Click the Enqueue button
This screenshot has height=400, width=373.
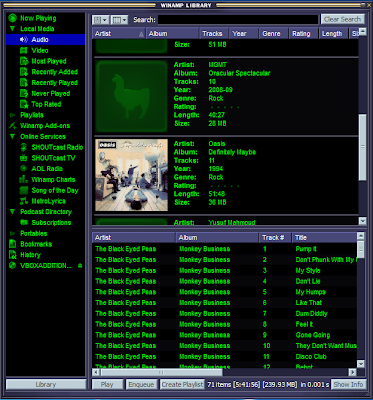[141, 384]
